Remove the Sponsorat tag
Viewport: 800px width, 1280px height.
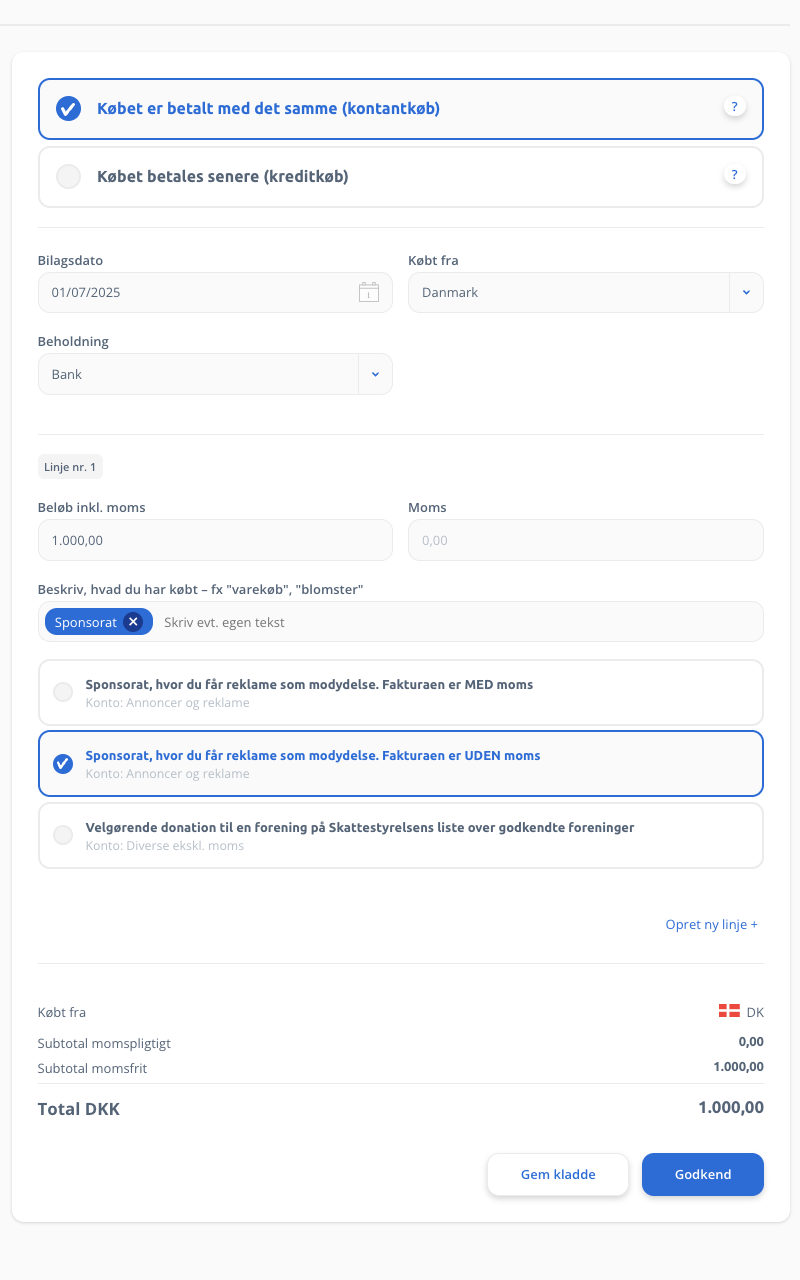pos(133,622)
